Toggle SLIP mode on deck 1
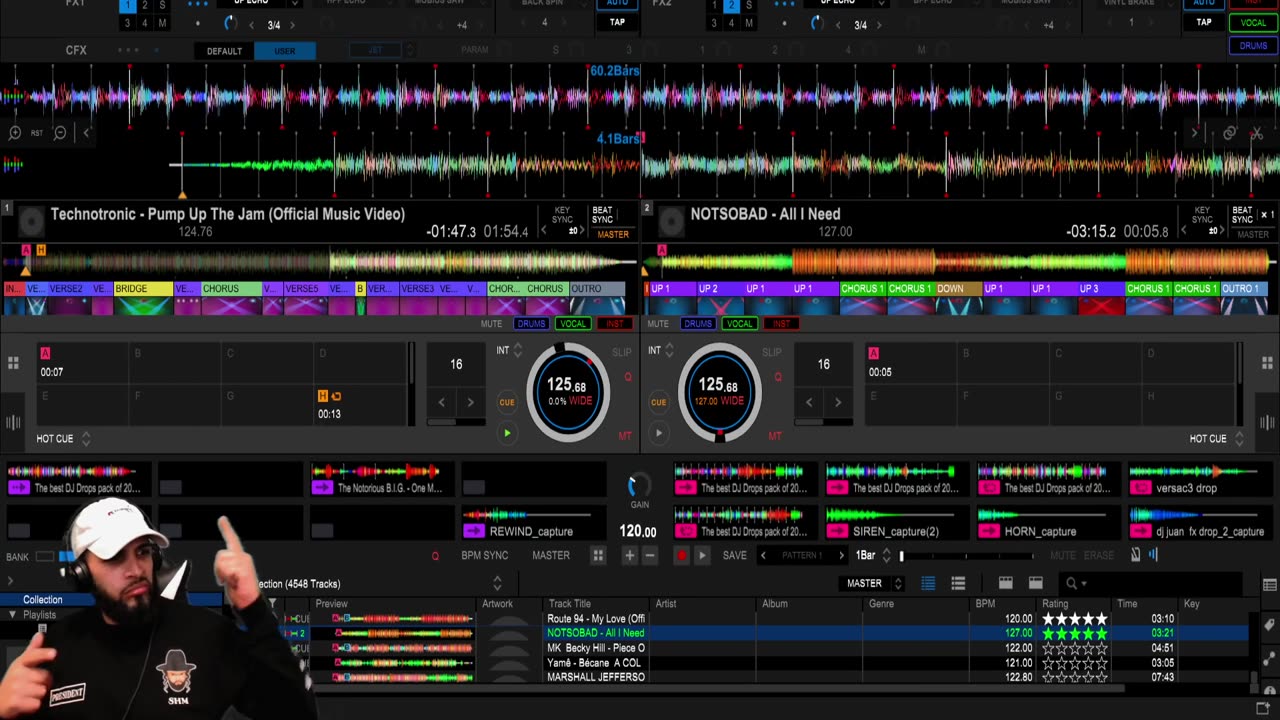This screenshot has width=1280, height=720. (622, 352)
